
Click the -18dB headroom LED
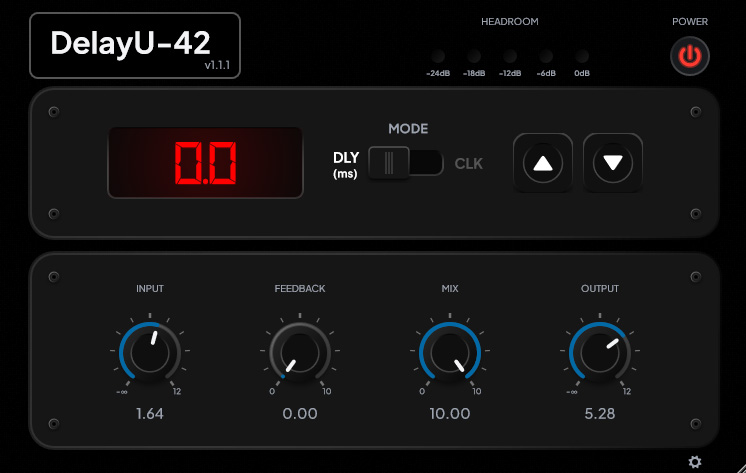474,56
